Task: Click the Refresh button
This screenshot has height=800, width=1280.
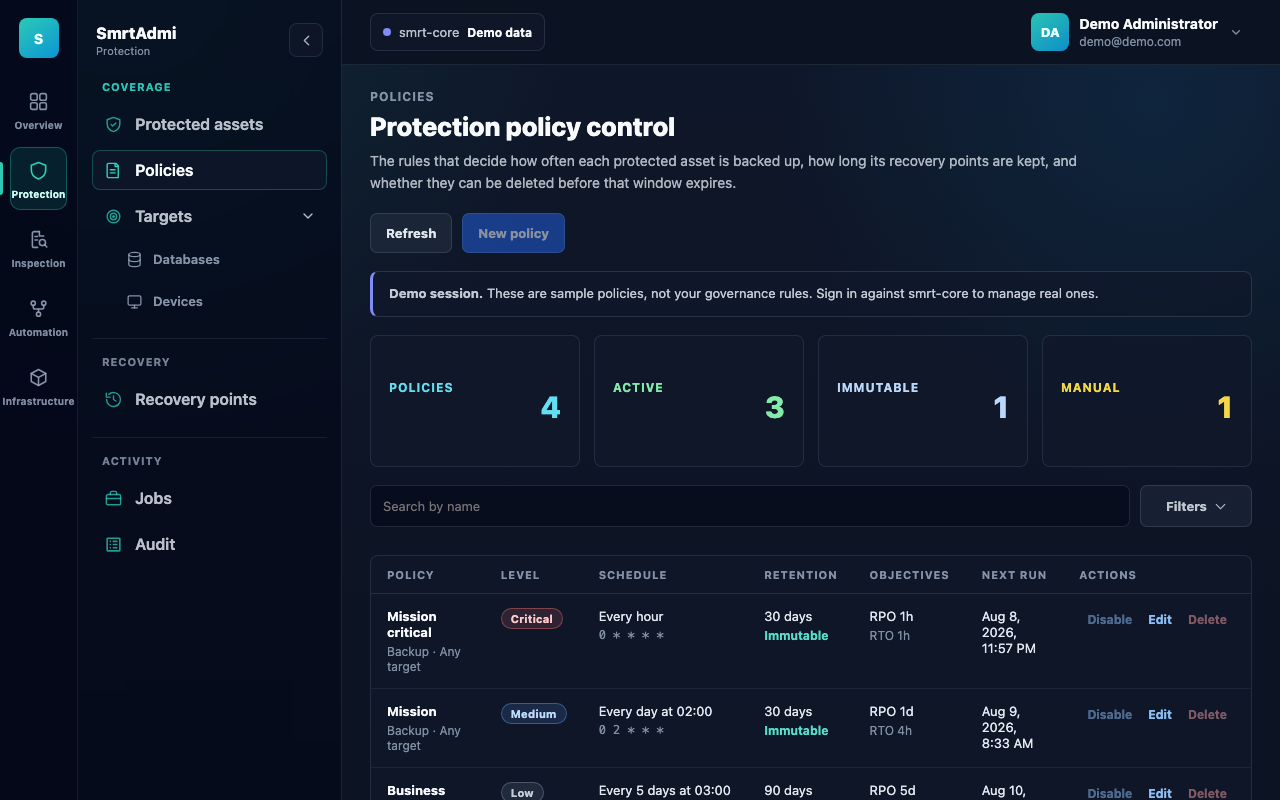Action: (411, 233)
